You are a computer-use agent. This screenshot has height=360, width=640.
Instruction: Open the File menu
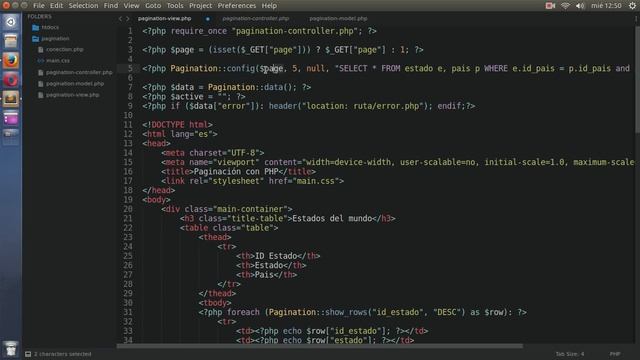[39, 6]
